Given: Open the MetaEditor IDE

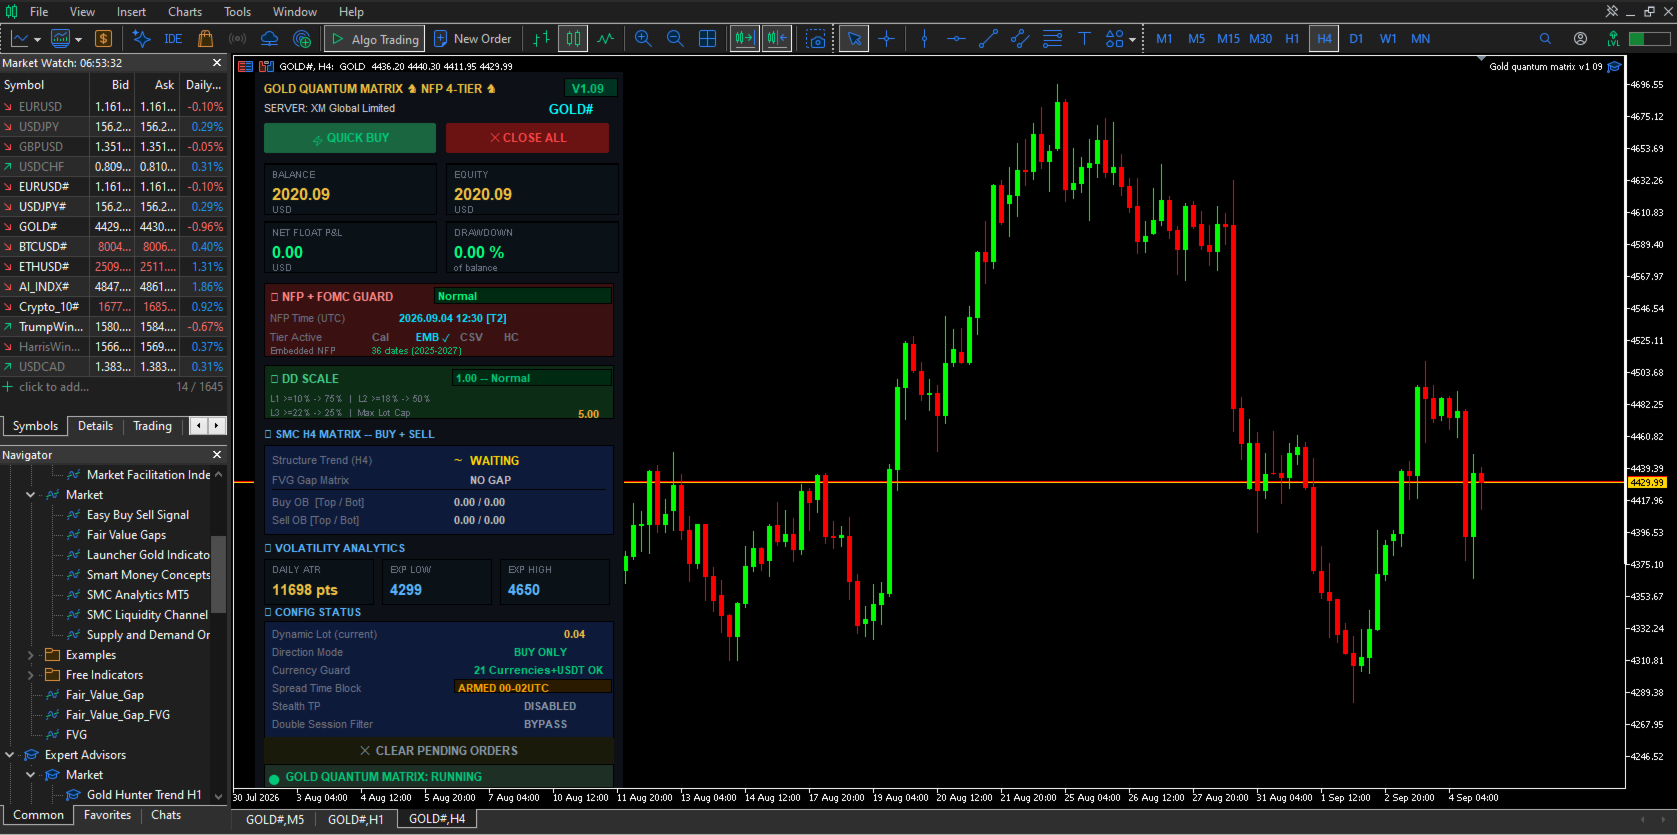Looking at the screenshot, I should pyautogui.click(x=173, y=39).
